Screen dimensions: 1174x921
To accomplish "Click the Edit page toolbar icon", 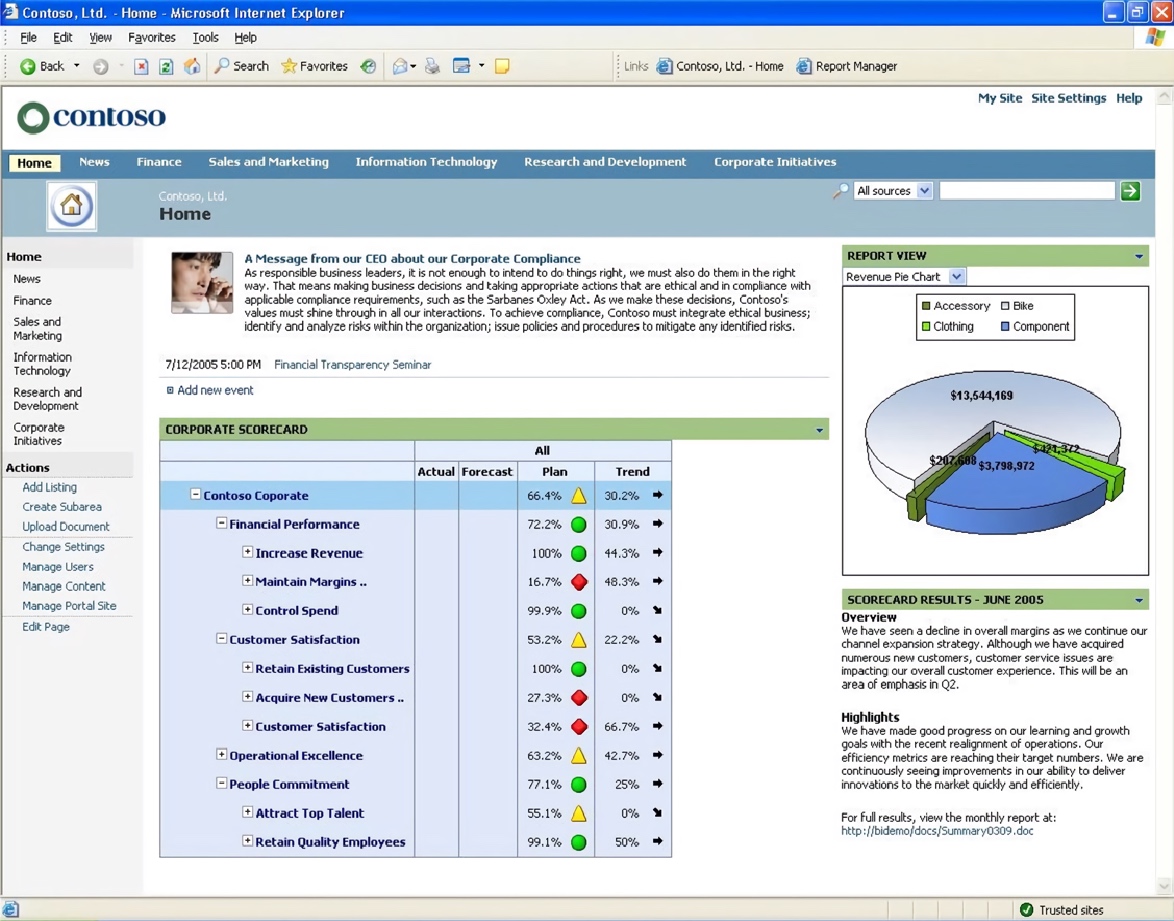I will coord(461,67).
